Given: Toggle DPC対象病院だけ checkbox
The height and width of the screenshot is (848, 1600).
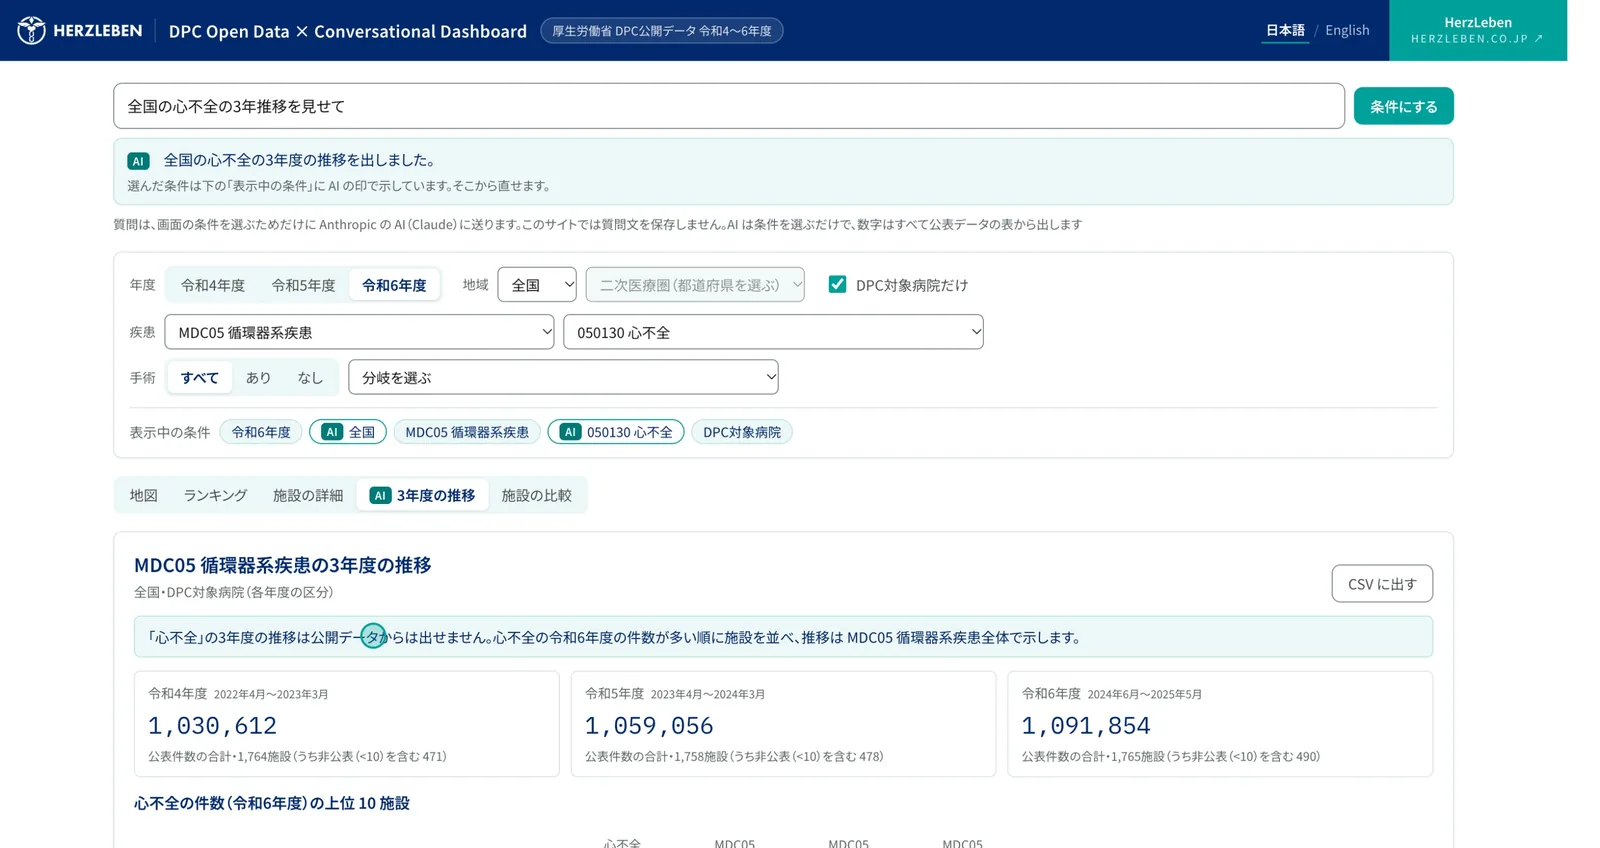Looking at the screenshot, I should 837,285.
